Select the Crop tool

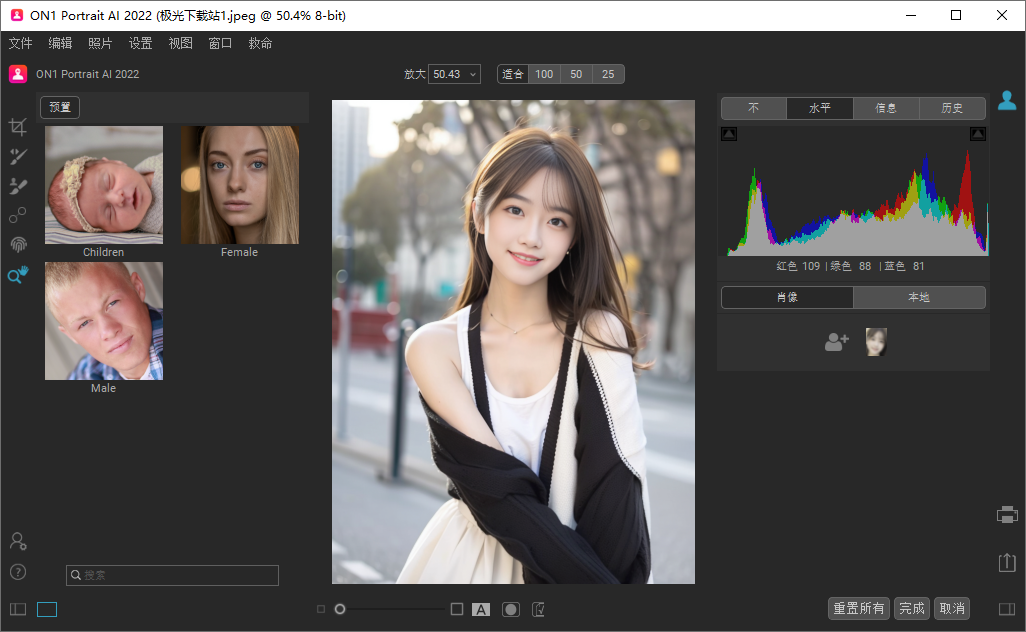pos(18,126)
